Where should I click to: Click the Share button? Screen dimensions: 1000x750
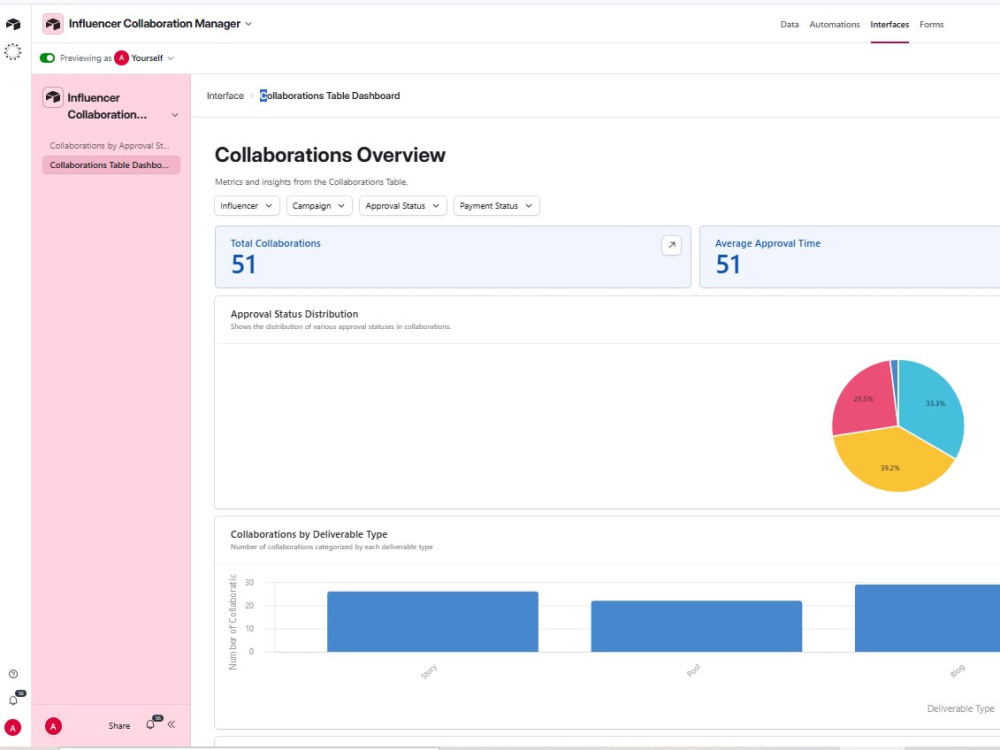[x=119, y=725]
